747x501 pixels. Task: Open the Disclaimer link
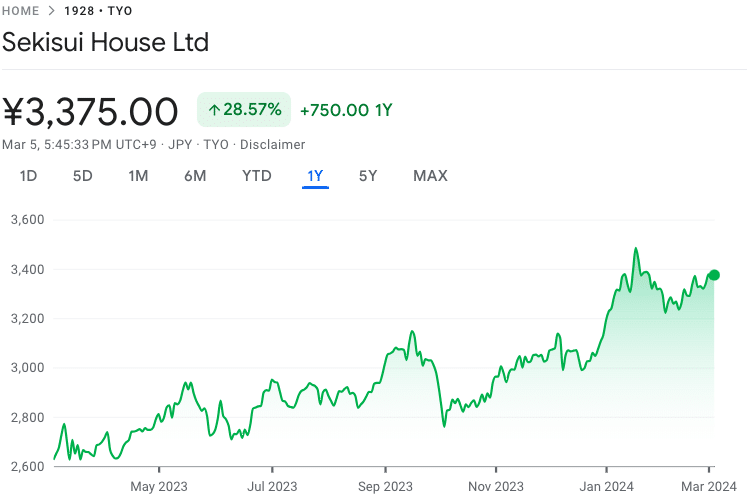point(272,144)
